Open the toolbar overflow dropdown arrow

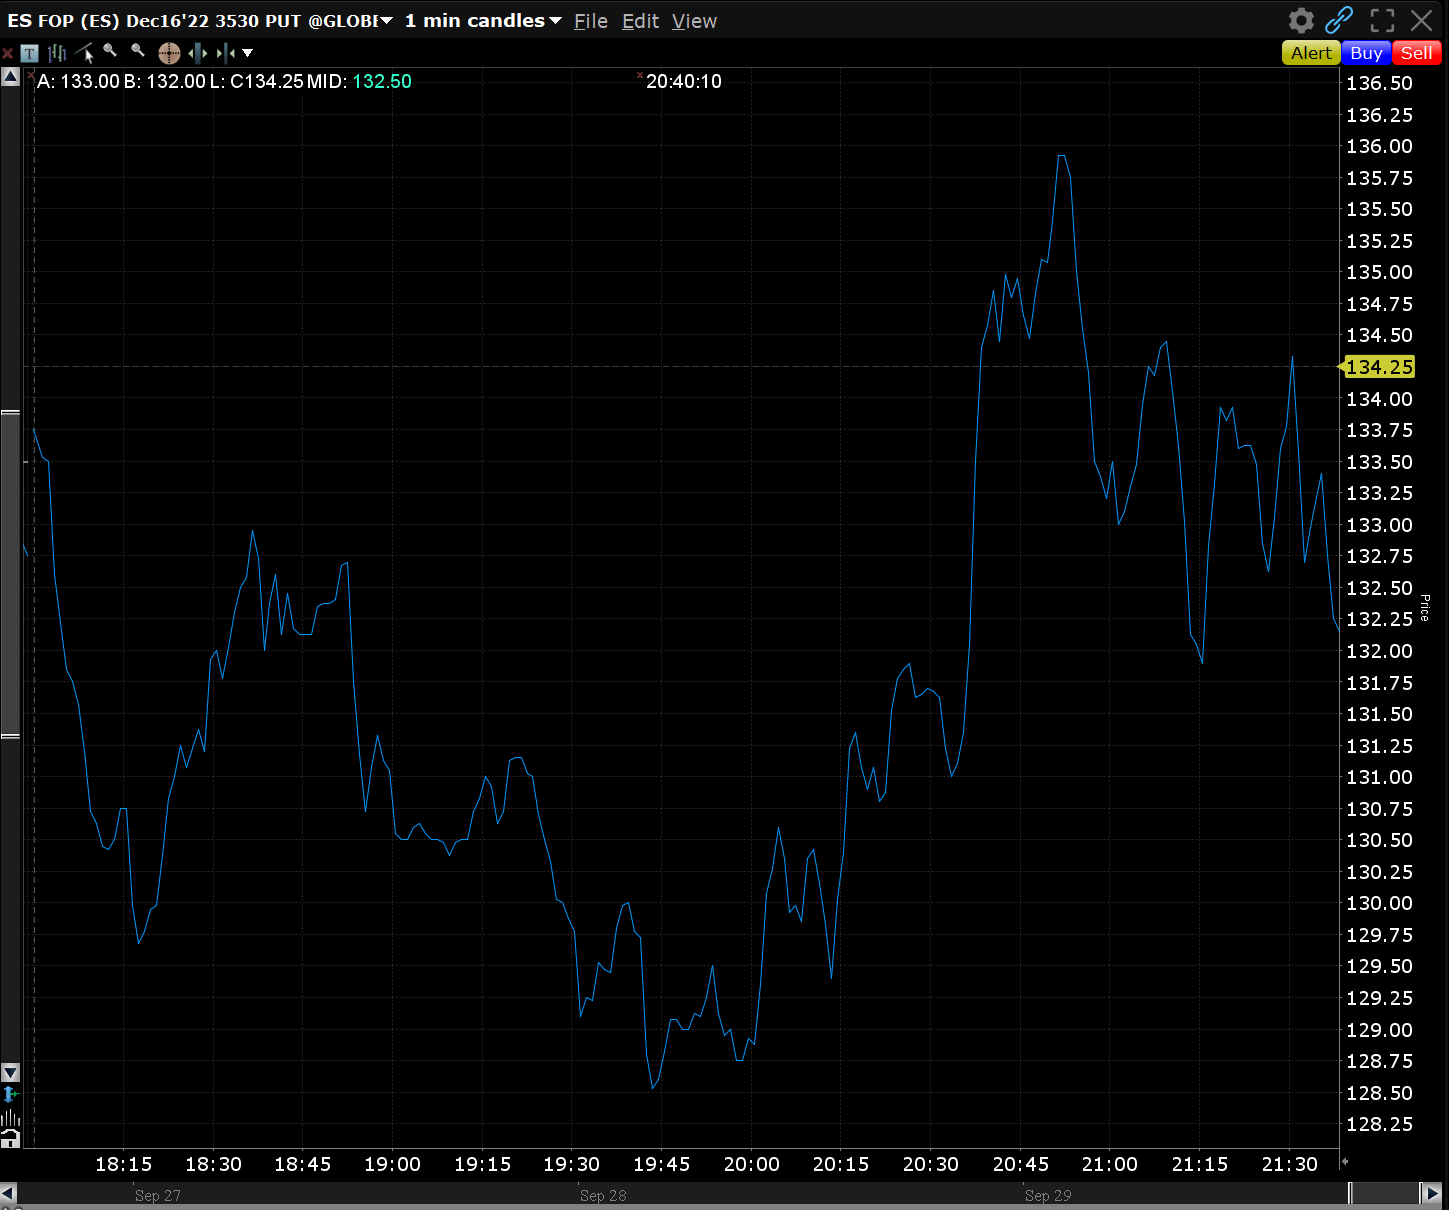point(248,53)
